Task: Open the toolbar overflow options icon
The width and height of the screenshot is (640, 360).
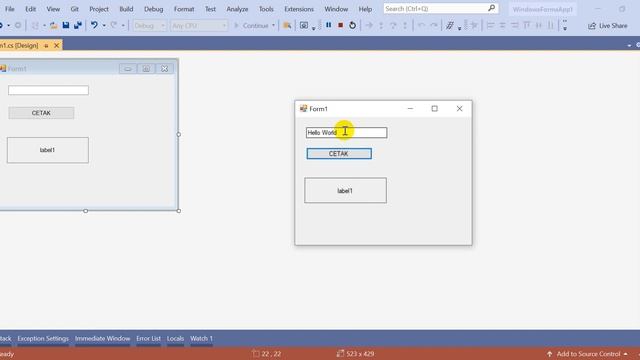Action: click(565, 25)
